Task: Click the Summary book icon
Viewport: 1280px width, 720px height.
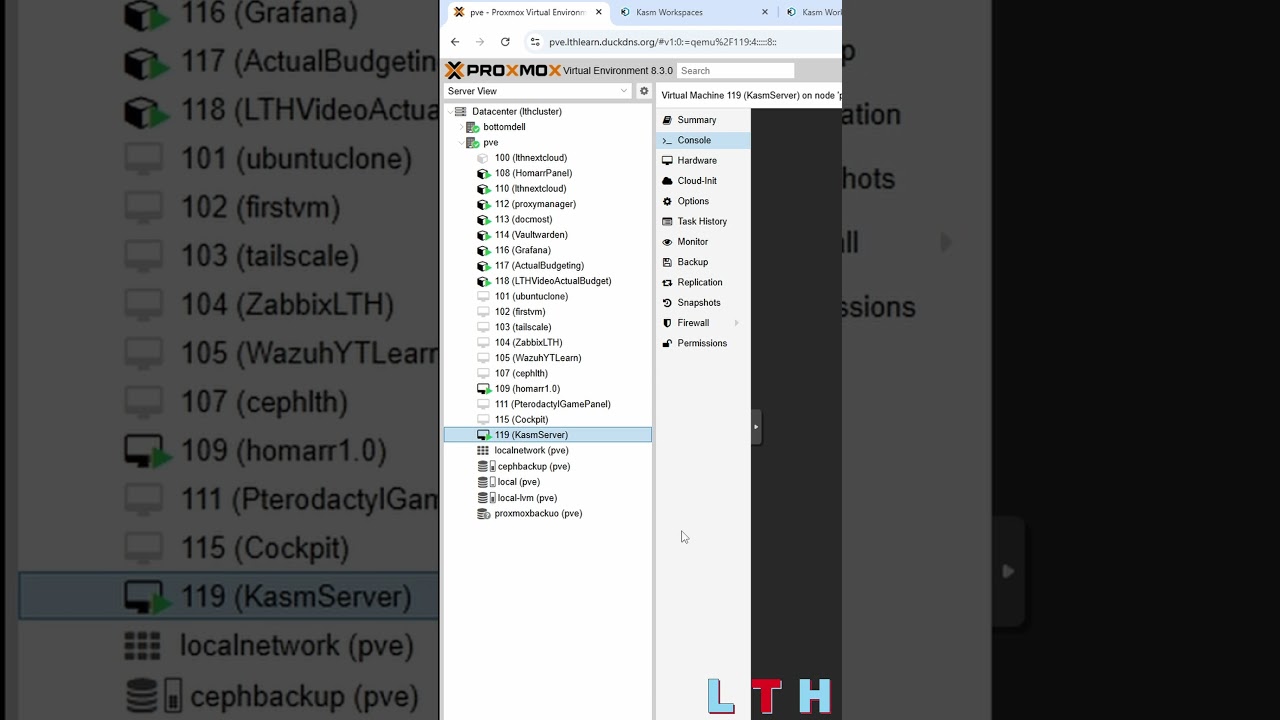Action: pos(667,120)
